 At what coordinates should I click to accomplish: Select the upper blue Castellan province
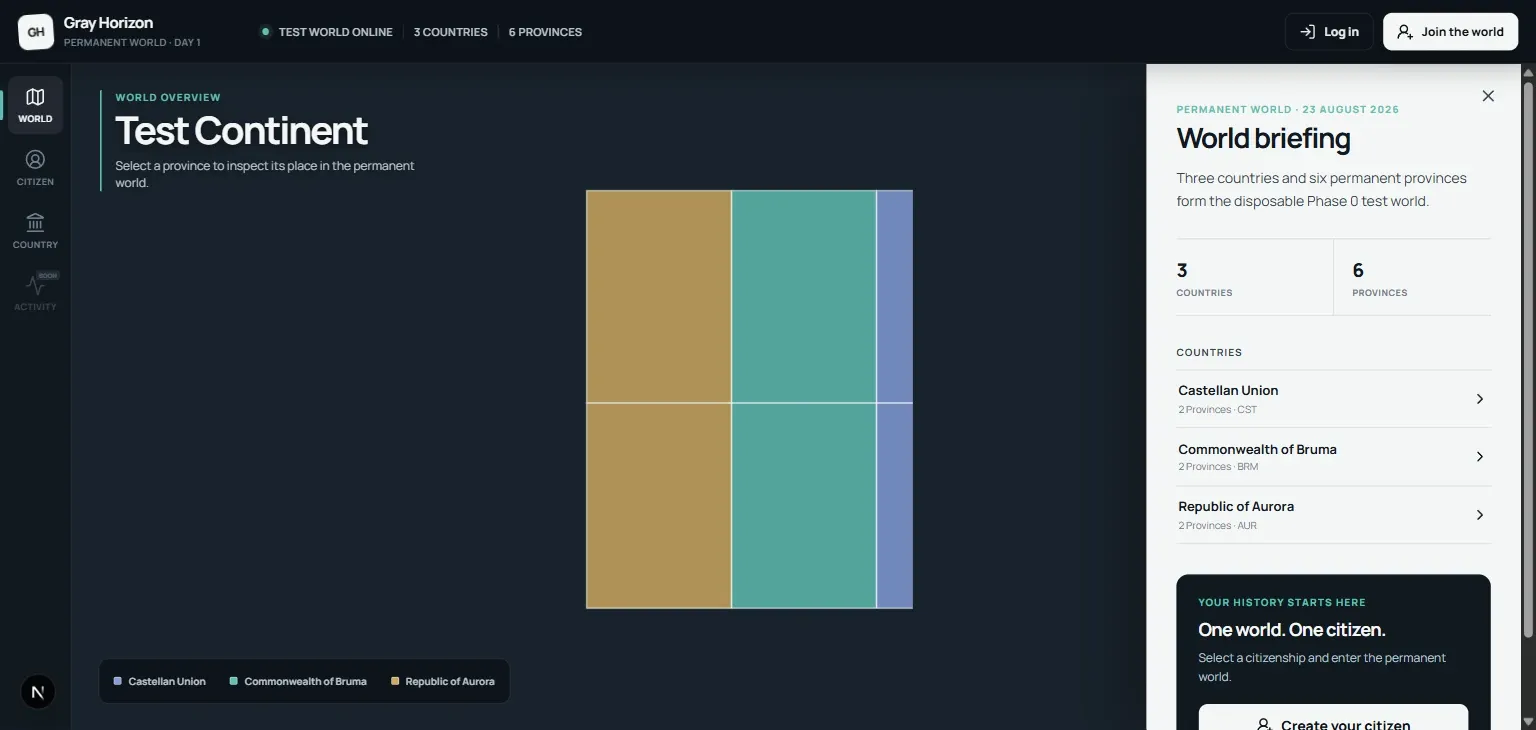point(895,296)
